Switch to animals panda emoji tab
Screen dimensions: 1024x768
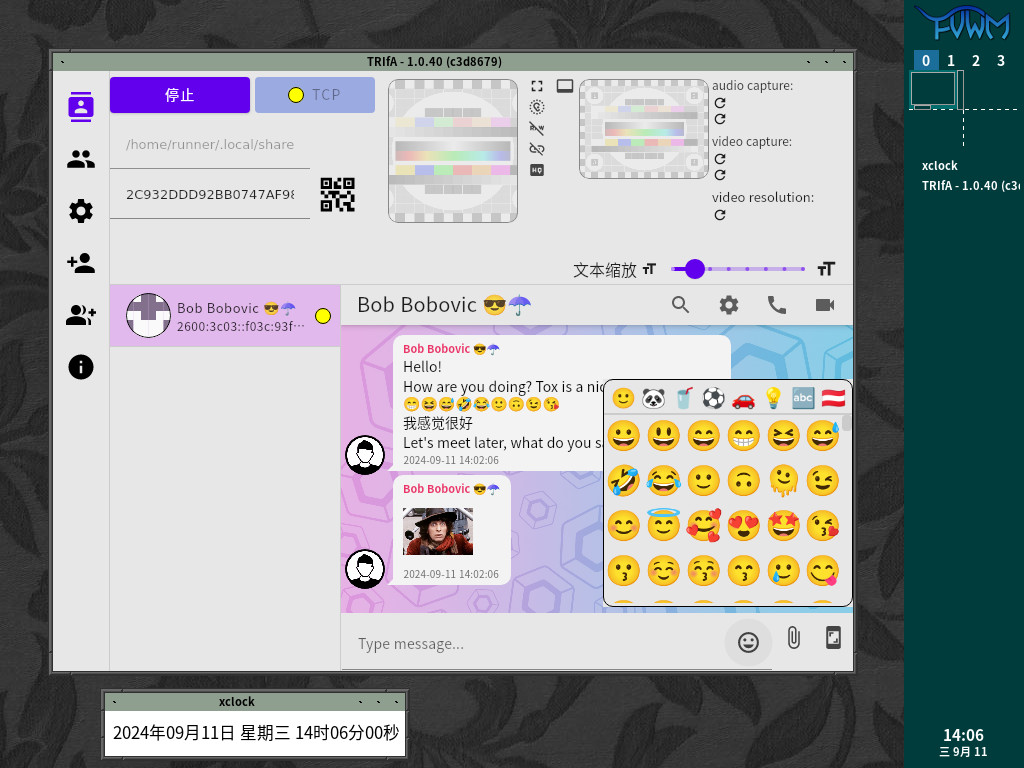(653, 398)
